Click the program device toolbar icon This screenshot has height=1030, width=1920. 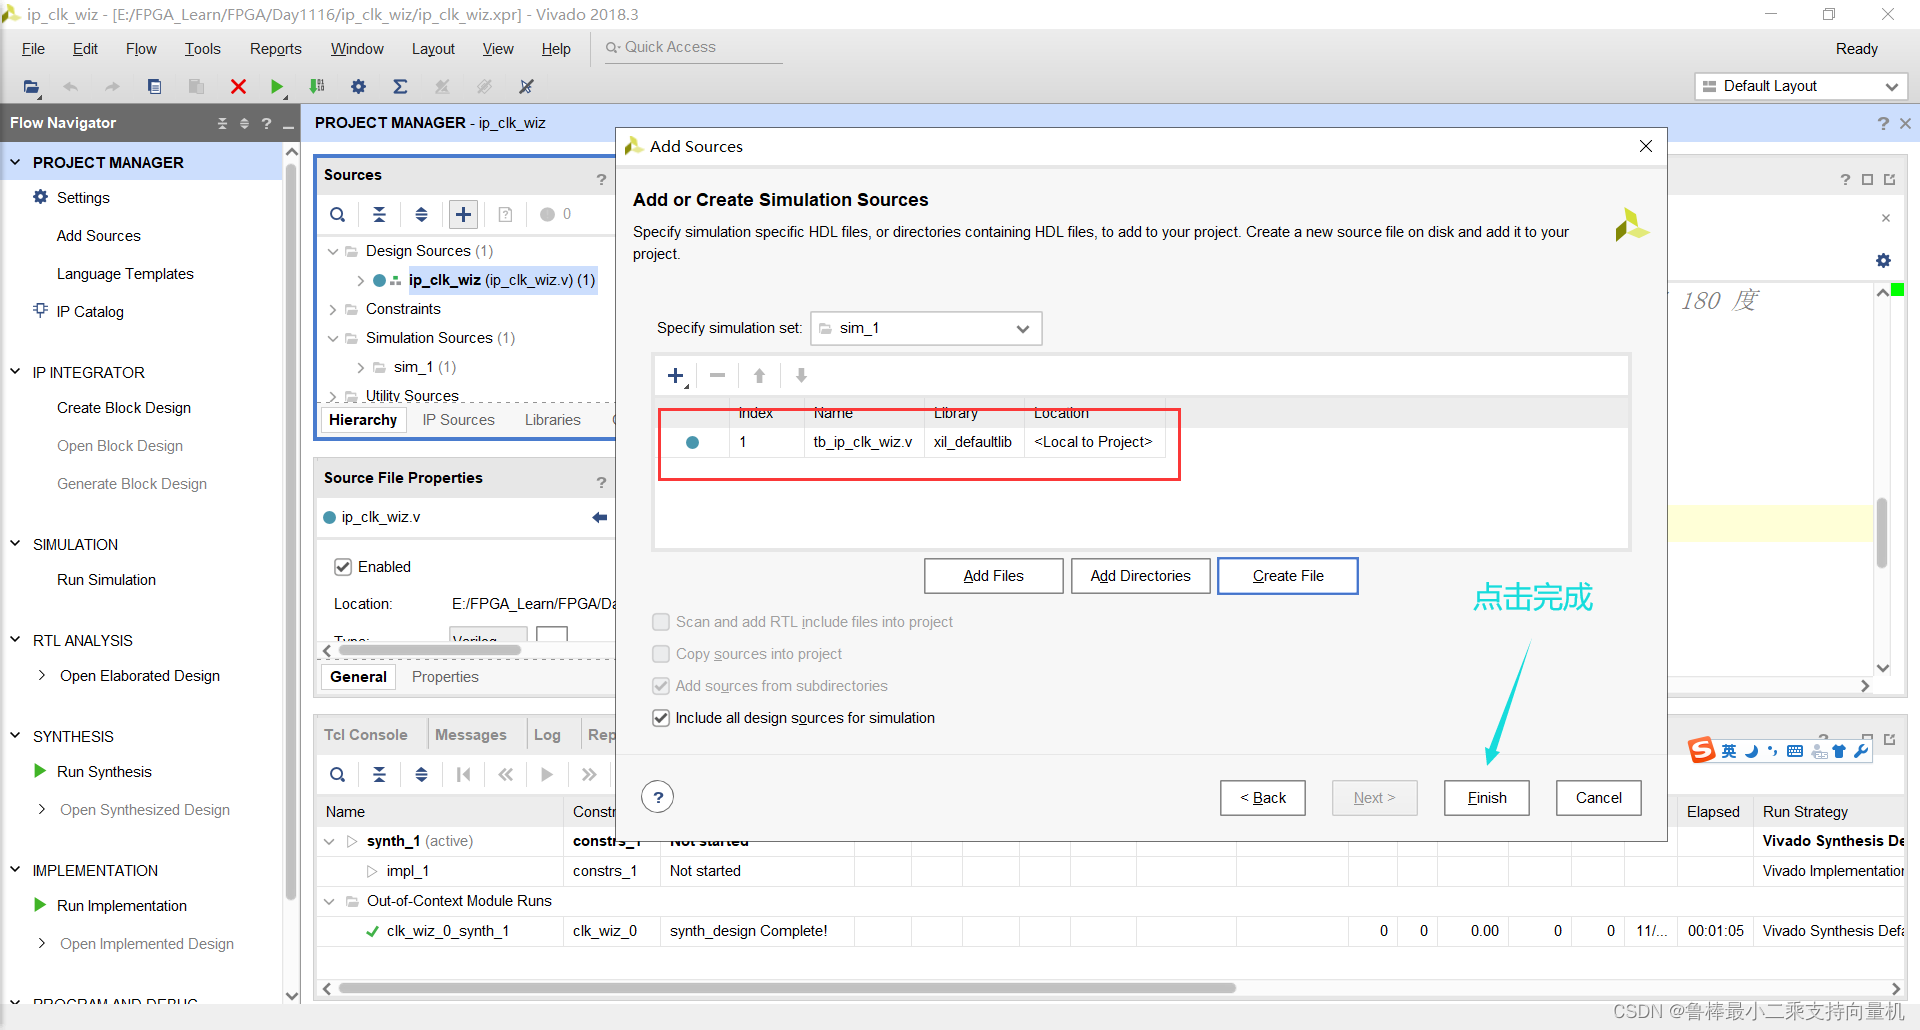pos(317,87)
